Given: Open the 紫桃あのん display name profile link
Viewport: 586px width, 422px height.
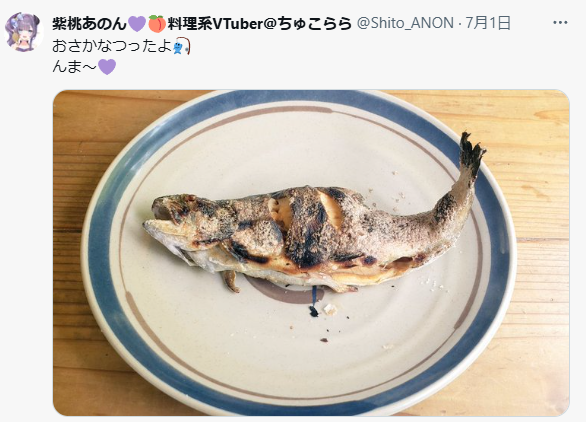Looking at the screenshot, I should 90,24.
